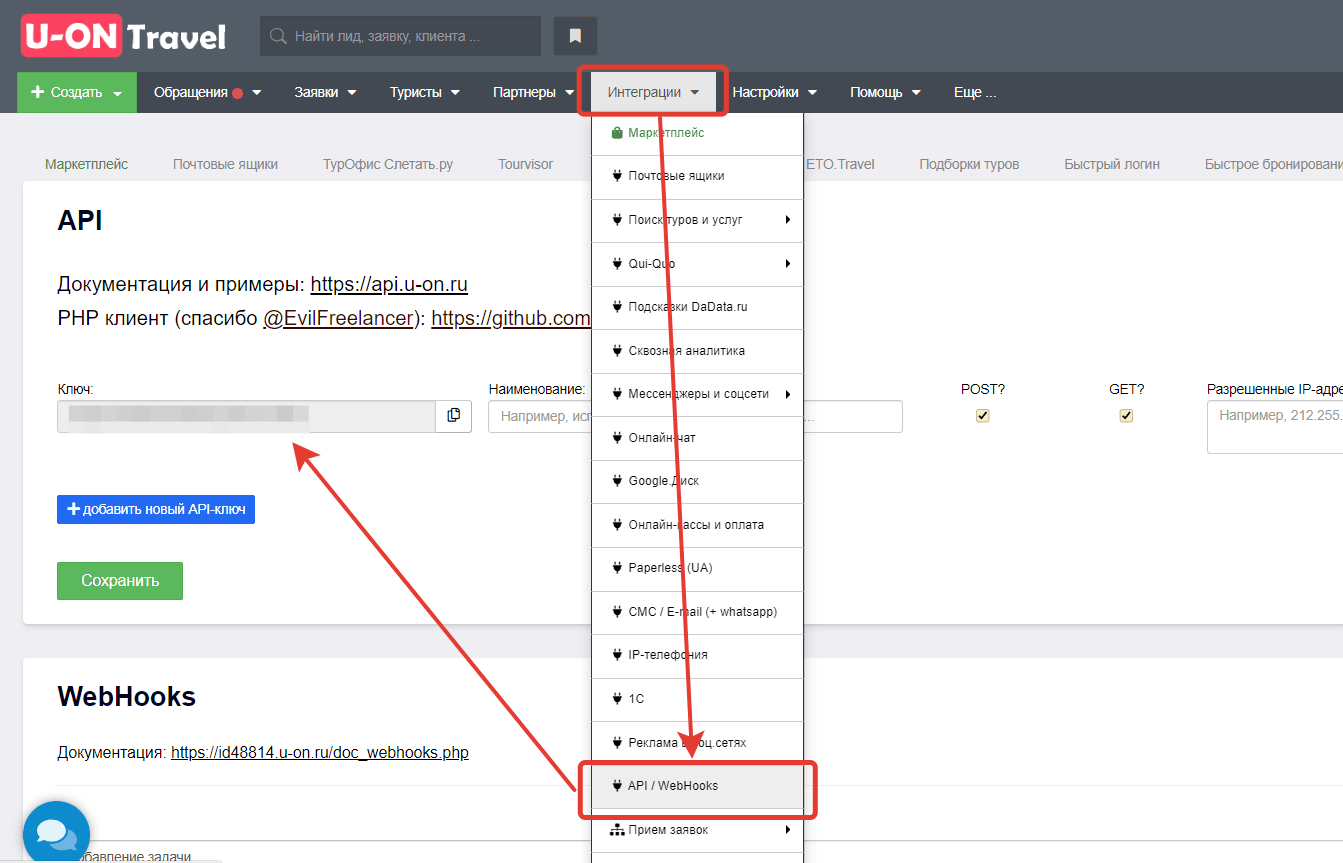Choose Реклама в соц.сетях menu item
Viewport: 1343px width, 863px height.
pyautogui.click(x=697, y=743)
